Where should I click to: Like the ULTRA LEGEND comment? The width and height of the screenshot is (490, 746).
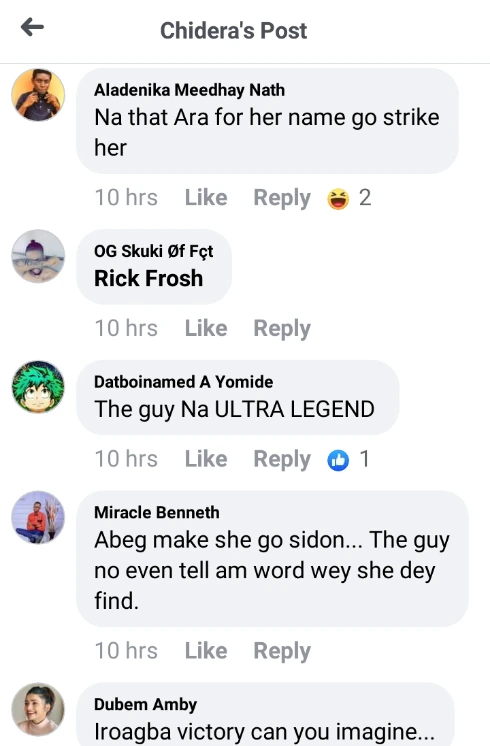pos(206,459)
